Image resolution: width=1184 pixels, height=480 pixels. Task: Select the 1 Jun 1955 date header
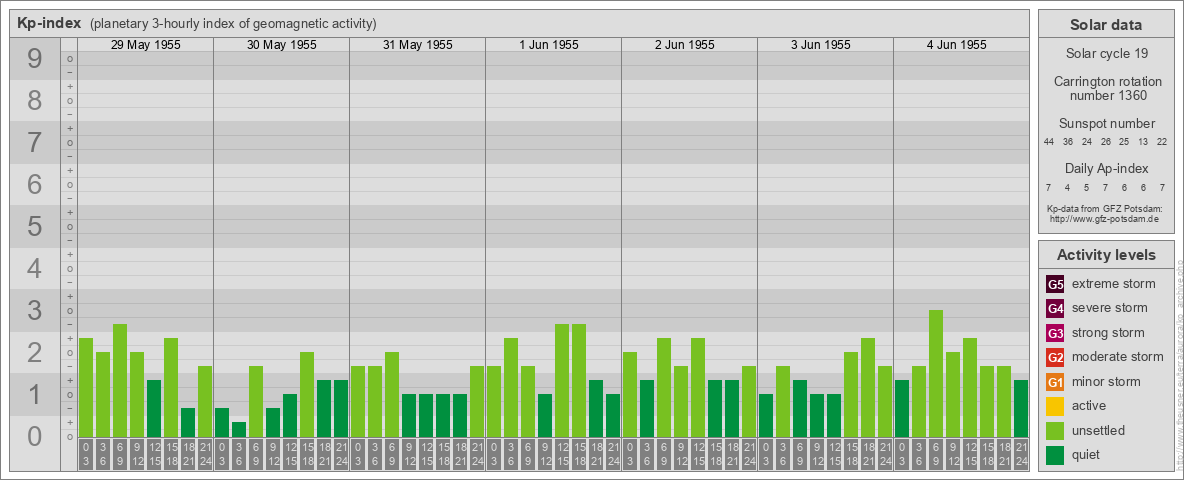[x=549, y=45]
